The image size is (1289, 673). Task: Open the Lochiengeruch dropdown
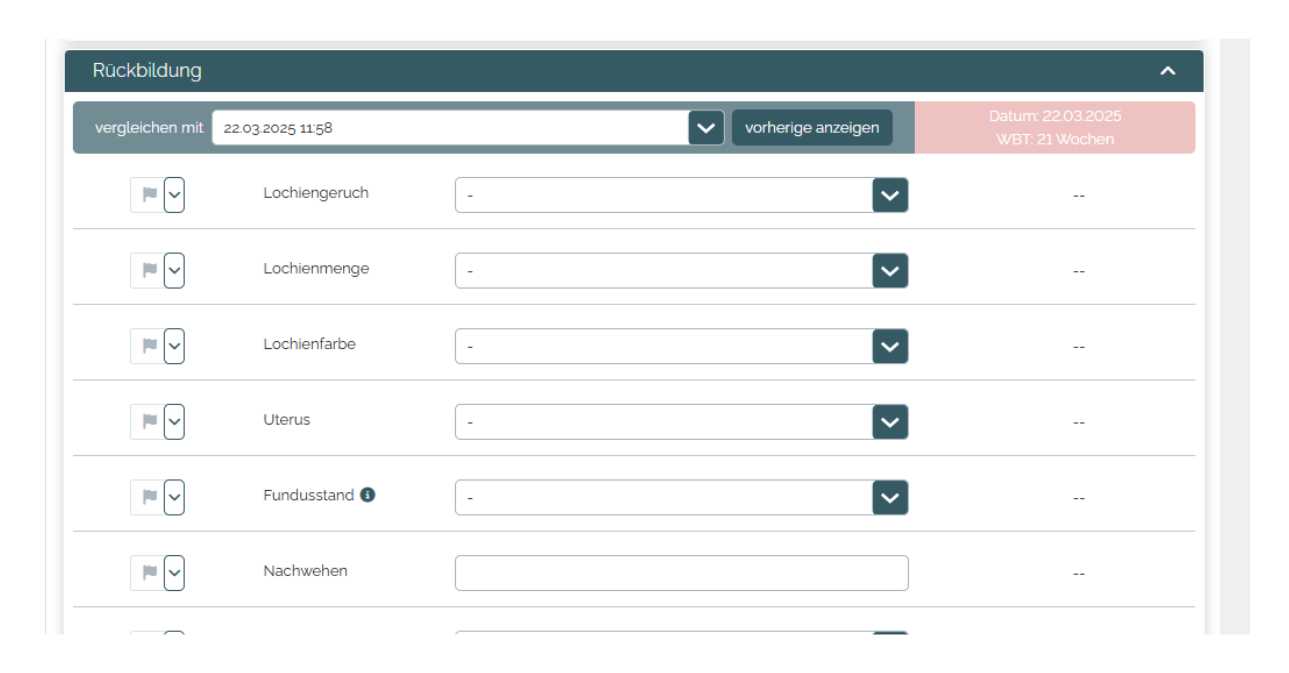890,195
